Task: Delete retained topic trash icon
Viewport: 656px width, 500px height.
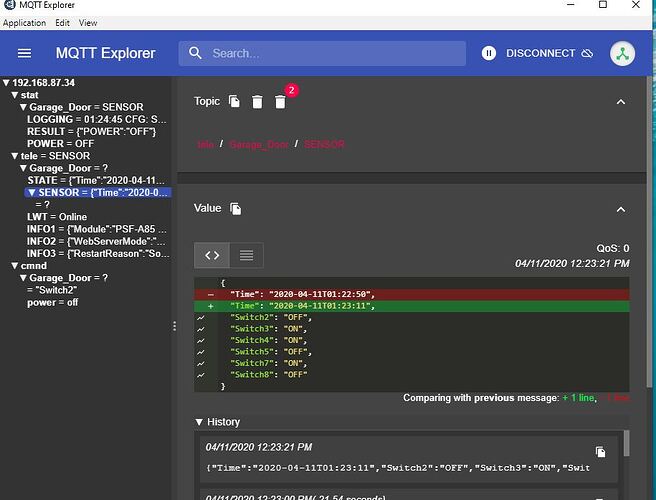Action: (257, 102)
